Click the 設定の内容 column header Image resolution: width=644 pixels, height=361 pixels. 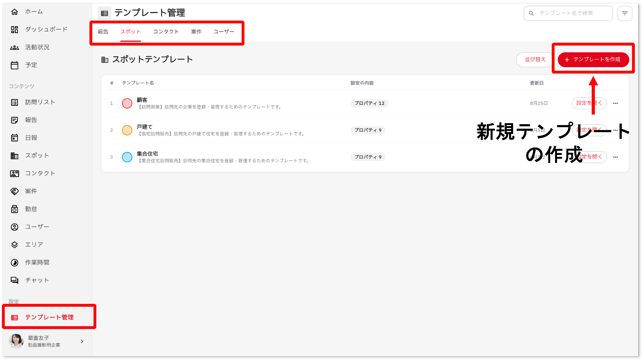click(362, 83)
